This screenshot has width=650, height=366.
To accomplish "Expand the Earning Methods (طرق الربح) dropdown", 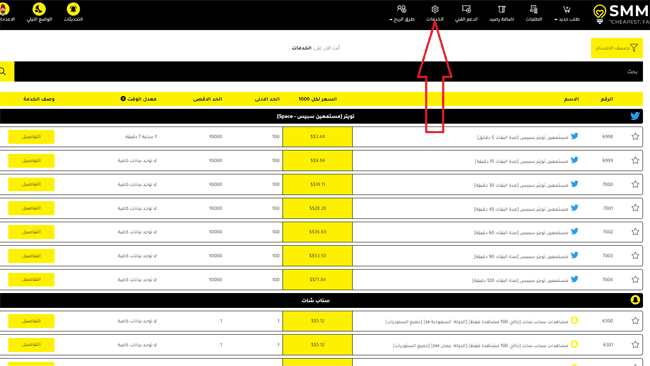I will click(x=402, y=13).
